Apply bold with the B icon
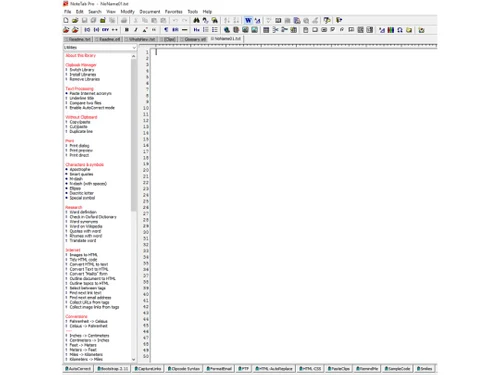The height and width of the screenshot is (375, 500). coord(127,30)
